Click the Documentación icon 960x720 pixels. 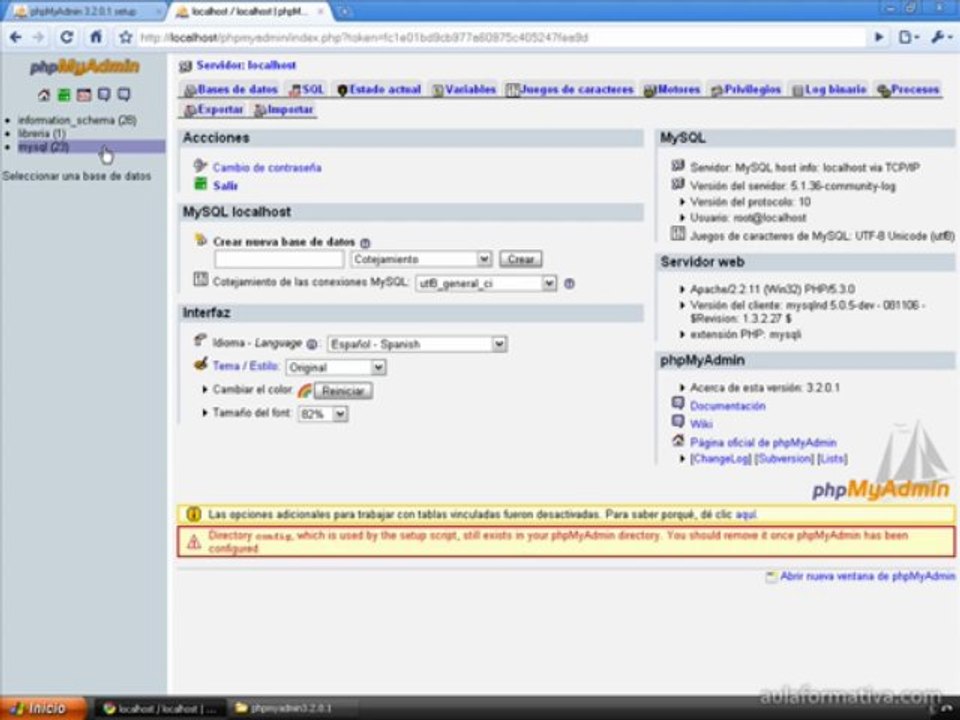tap(678, 403)
